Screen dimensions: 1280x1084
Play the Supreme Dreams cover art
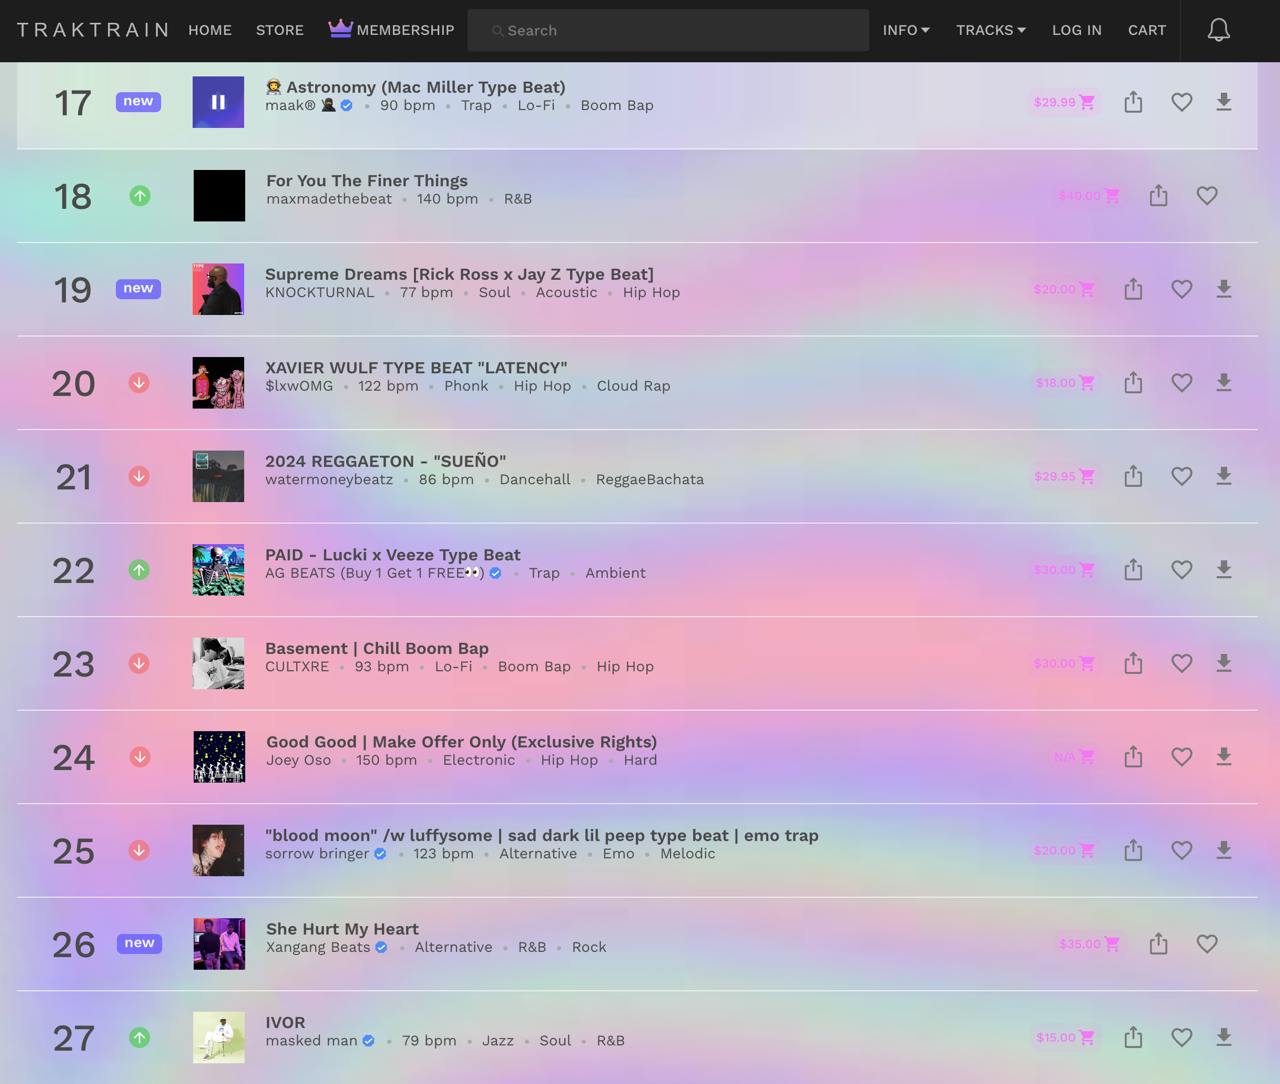click(x=218, y=289)
